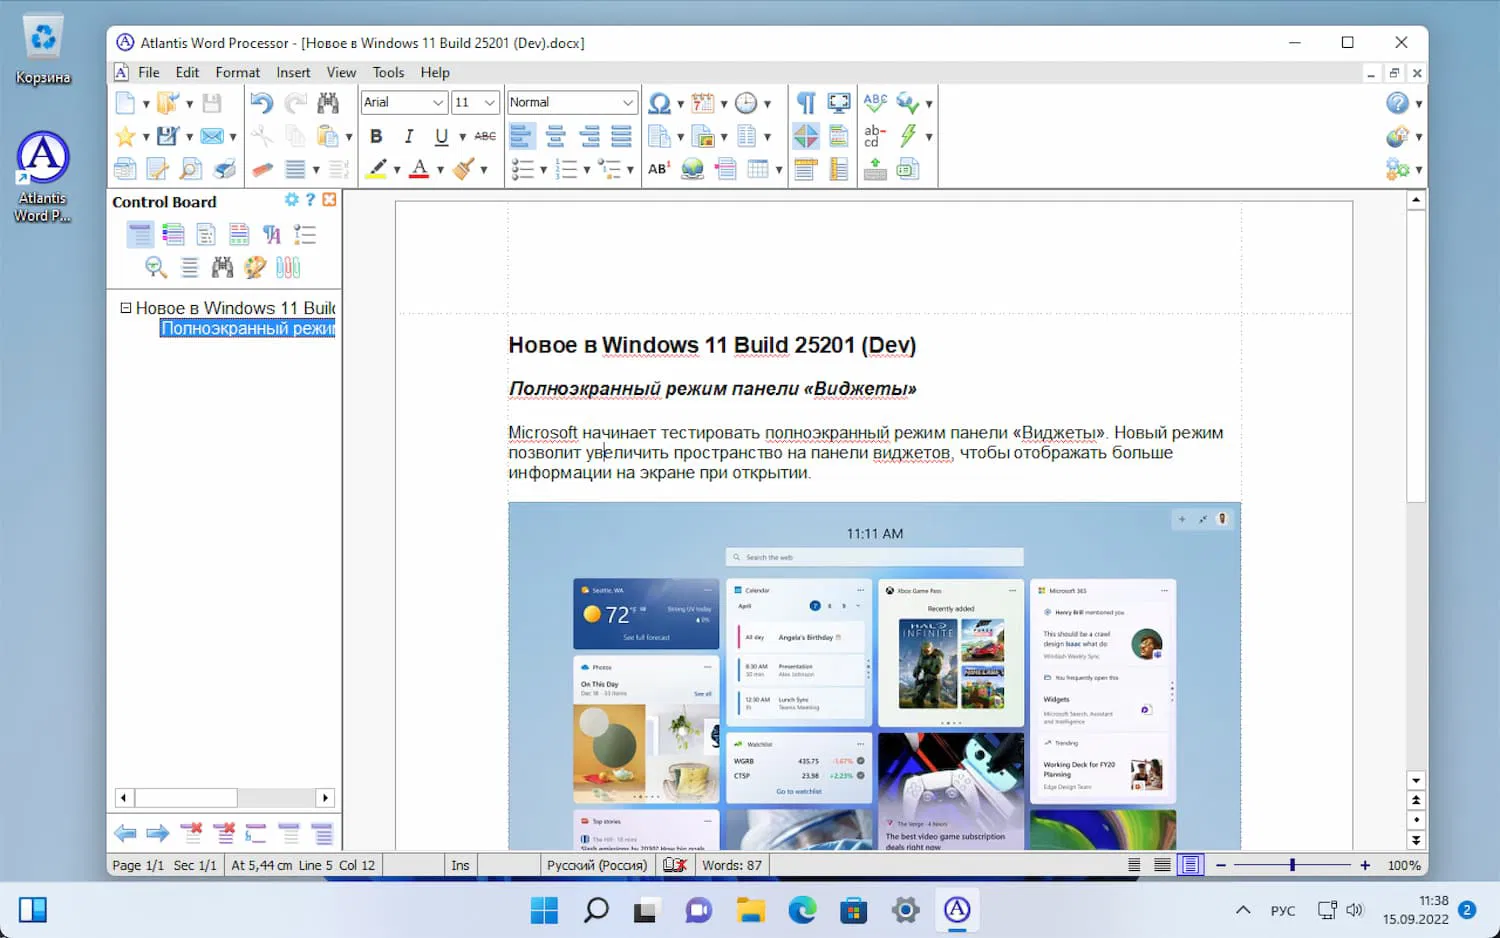Open the Tools menu
The width and height of the screenshot is (1500, 938).
point(388,72)
